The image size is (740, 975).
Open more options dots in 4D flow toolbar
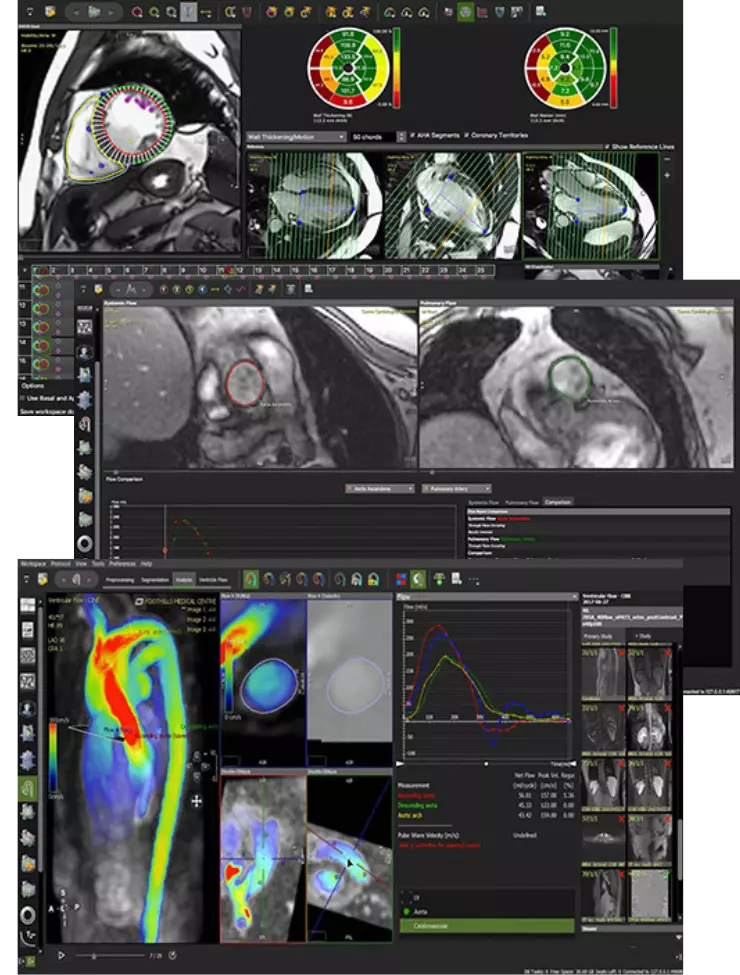[474, 580]
